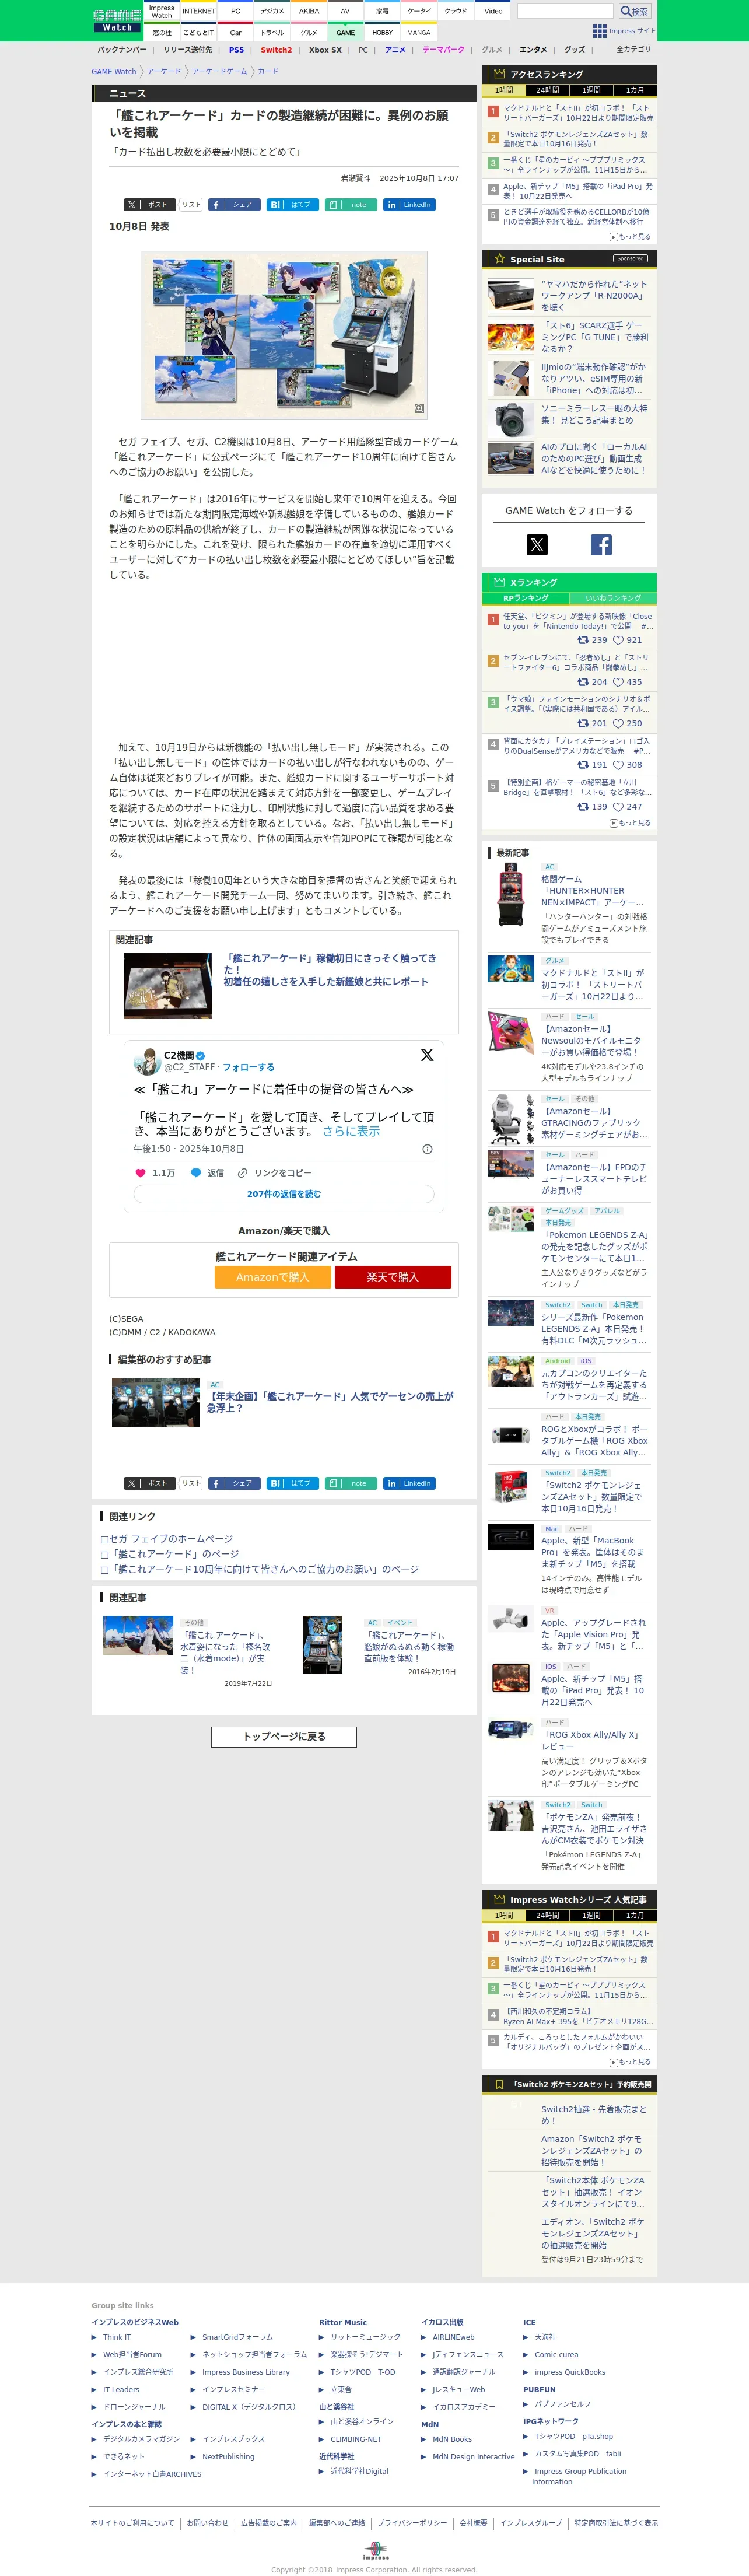Expand tweet text with さらに表示
Screen dimensions: 749x2576
pyautogui.click(x=351, y=1131)
